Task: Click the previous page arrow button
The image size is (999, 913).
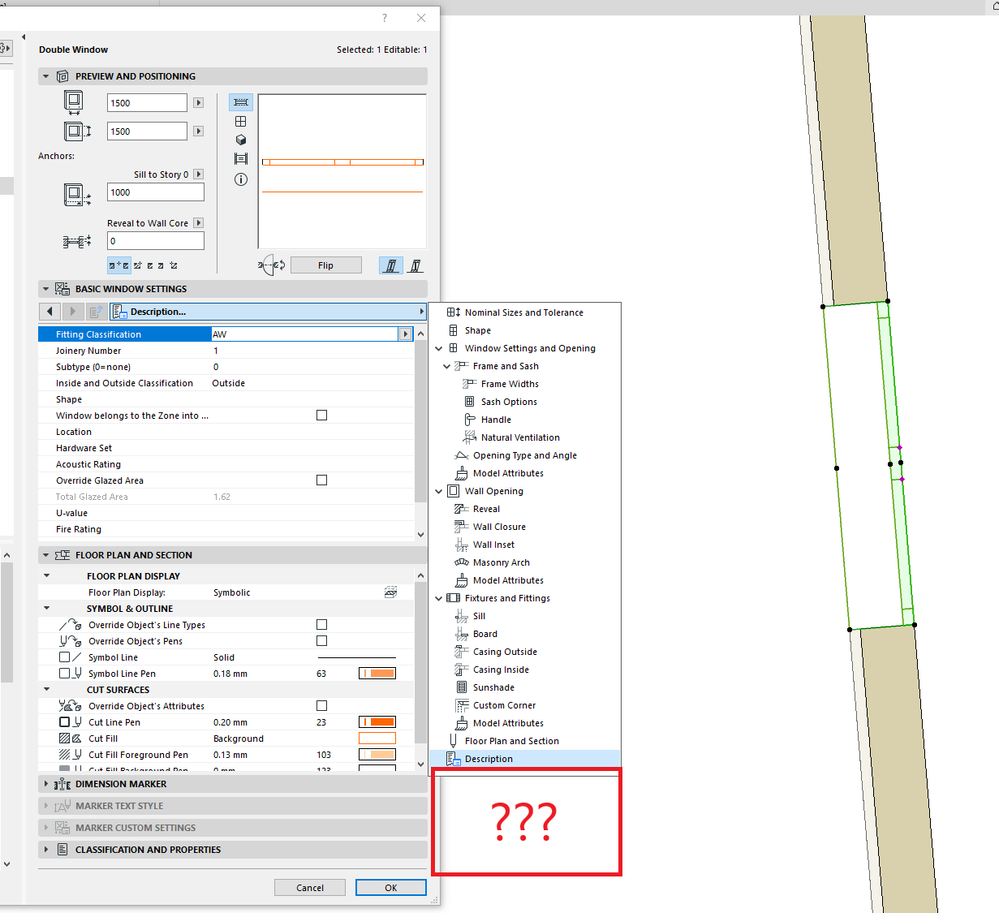Action: (x=50, y=312)
